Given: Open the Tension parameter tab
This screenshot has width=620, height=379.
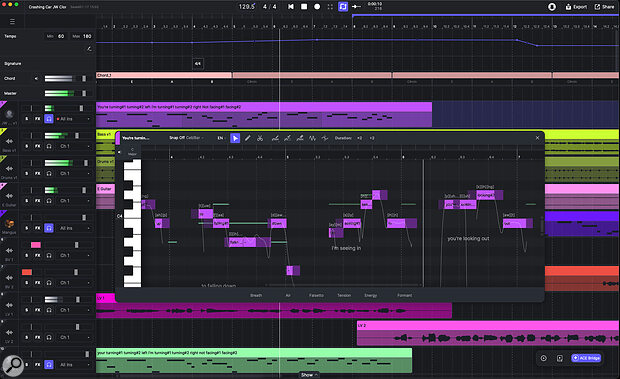Looking at the screenshot, I should (x=344, y=295).
